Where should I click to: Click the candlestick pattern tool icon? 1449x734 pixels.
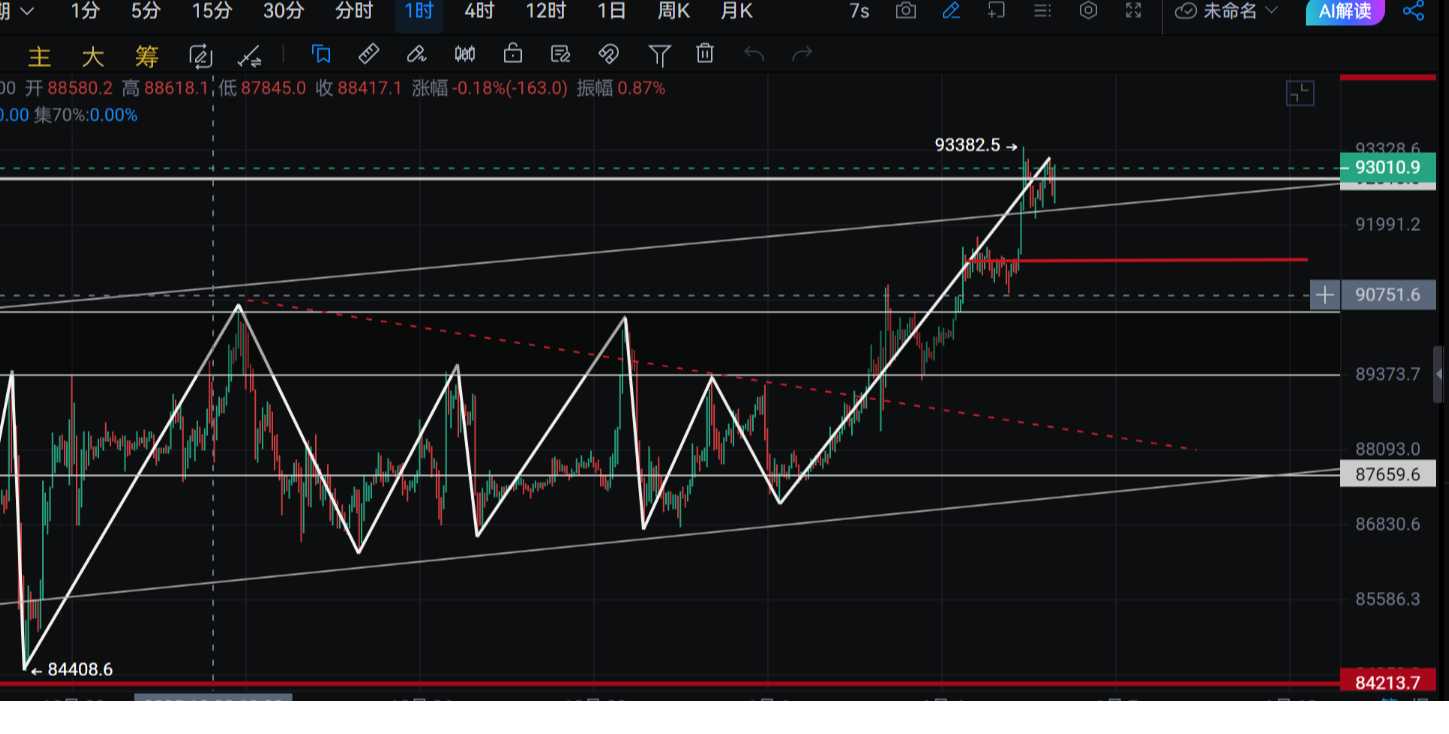coord(465,54)
